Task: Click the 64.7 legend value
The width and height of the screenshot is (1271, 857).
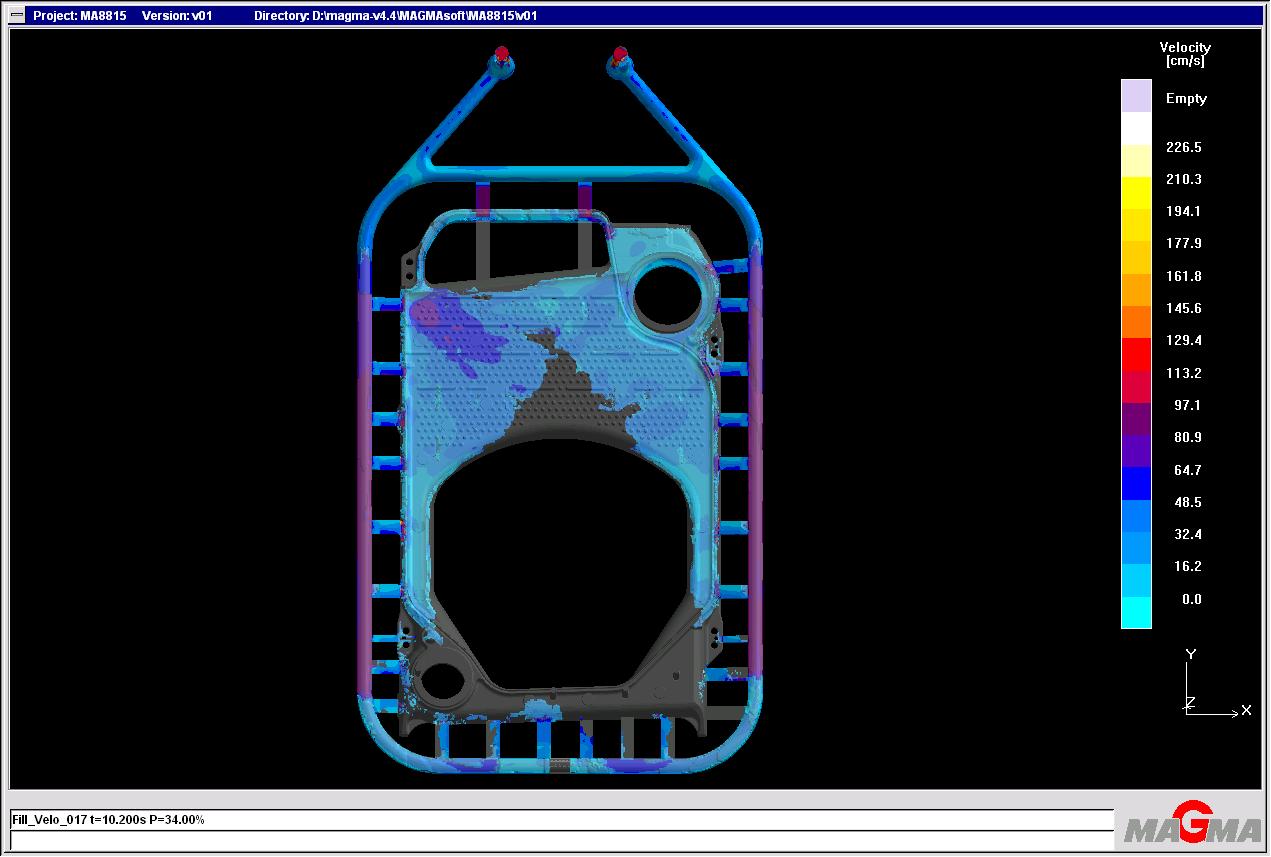Action: pos(1187,470)
